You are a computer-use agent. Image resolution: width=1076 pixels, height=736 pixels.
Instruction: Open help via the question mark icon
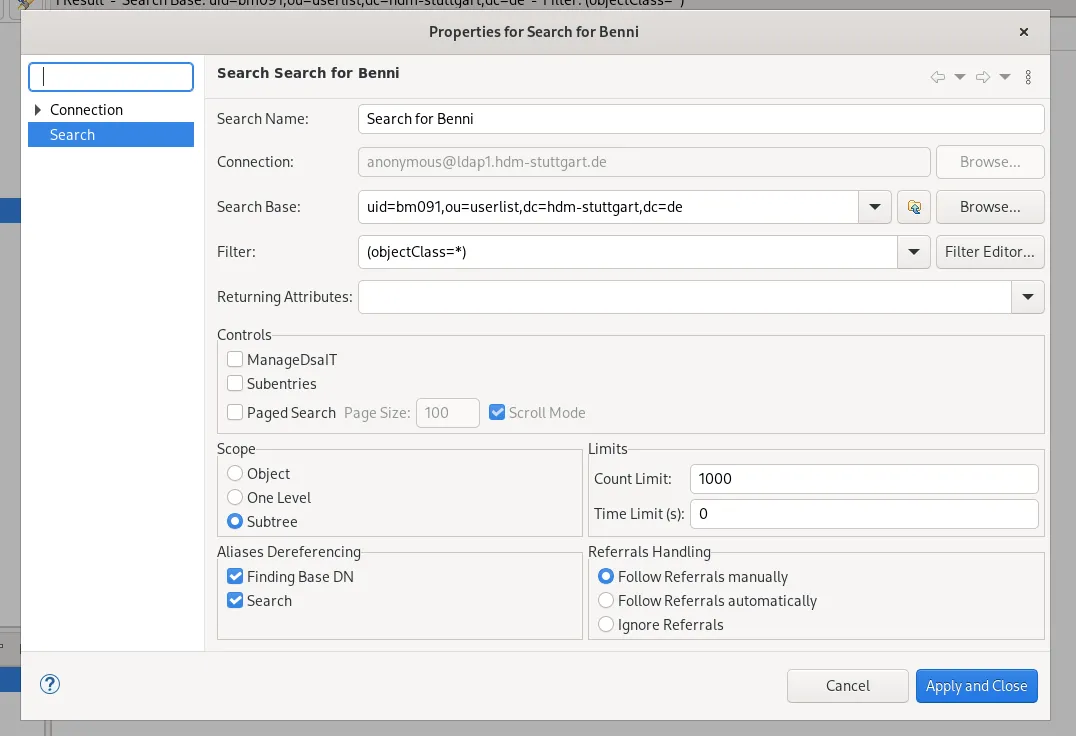[x=49, y=684]
